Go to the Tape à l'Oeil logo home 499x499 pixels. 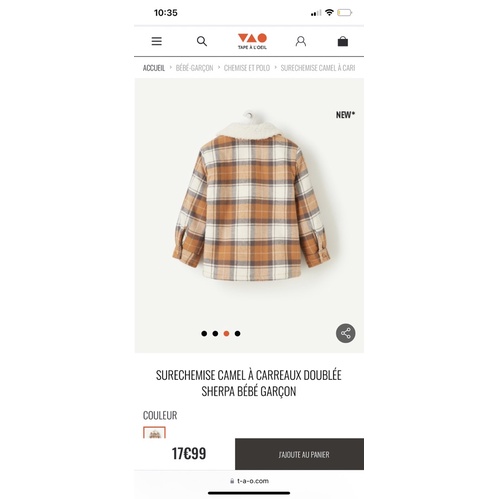click(x=252, y=41)
